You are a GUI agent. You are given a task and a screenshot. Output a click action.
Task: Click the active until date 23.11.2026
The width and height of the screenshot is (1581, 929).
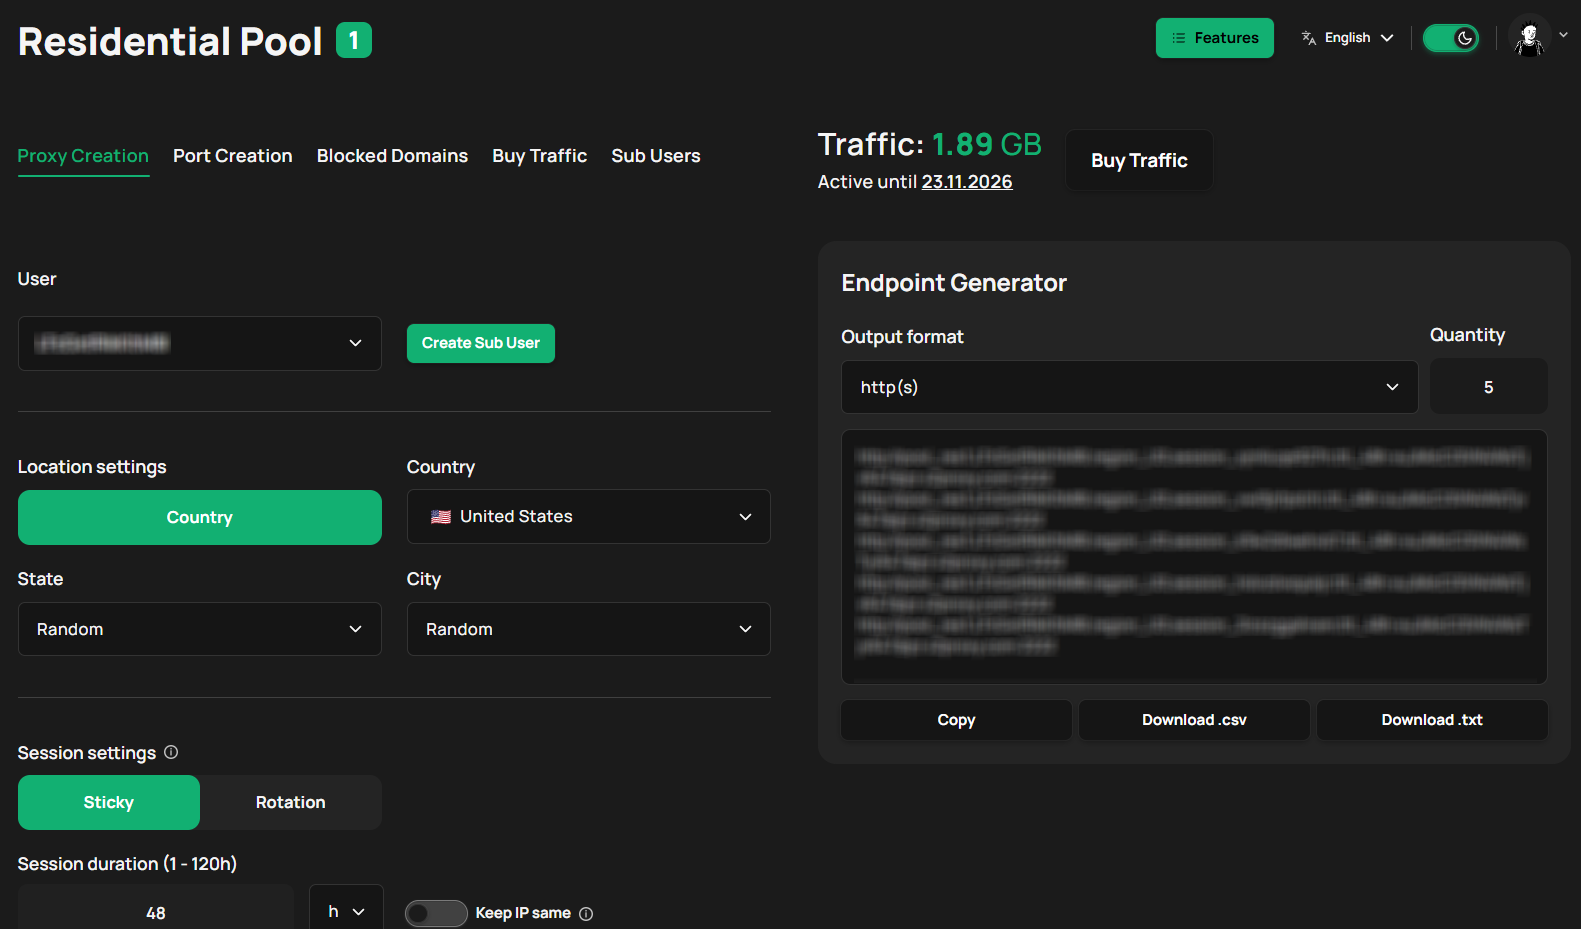point(967,182)
